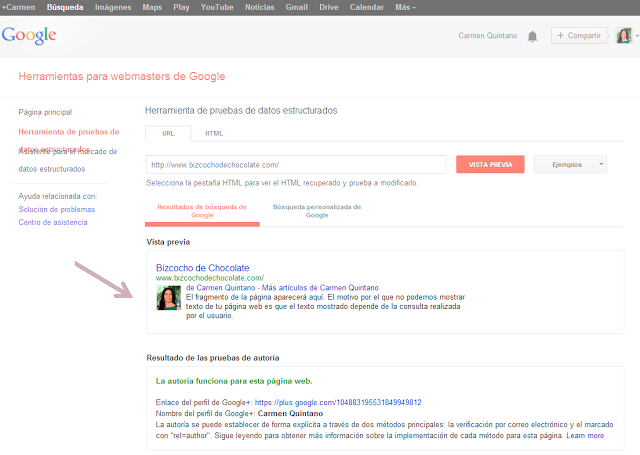This screenshot has height=455, width=640.
Task: Click the author photo thumbnail in preview
Action: coord(169,297)
